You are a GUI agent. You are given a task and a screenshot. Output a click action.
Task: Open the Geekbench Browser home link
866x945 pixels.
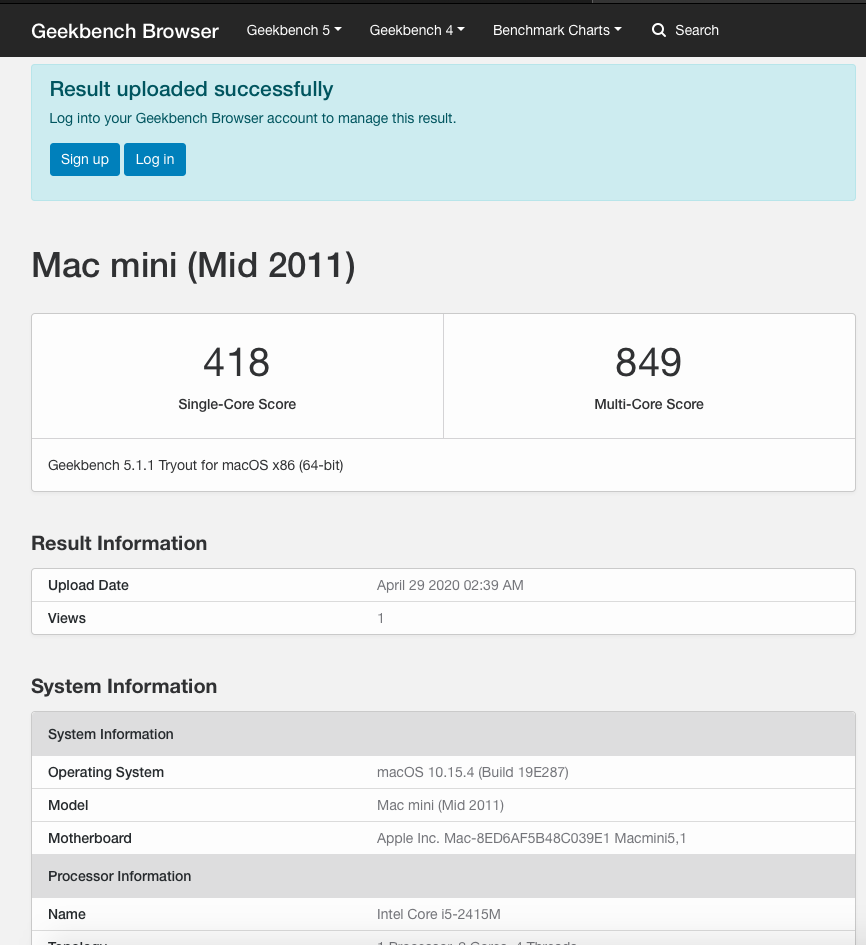[x=125, y=31]
